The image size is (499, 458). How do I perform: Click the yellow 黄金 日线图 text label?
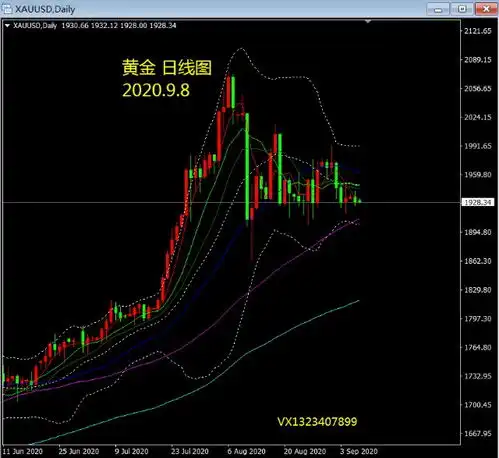click(167, 68)
